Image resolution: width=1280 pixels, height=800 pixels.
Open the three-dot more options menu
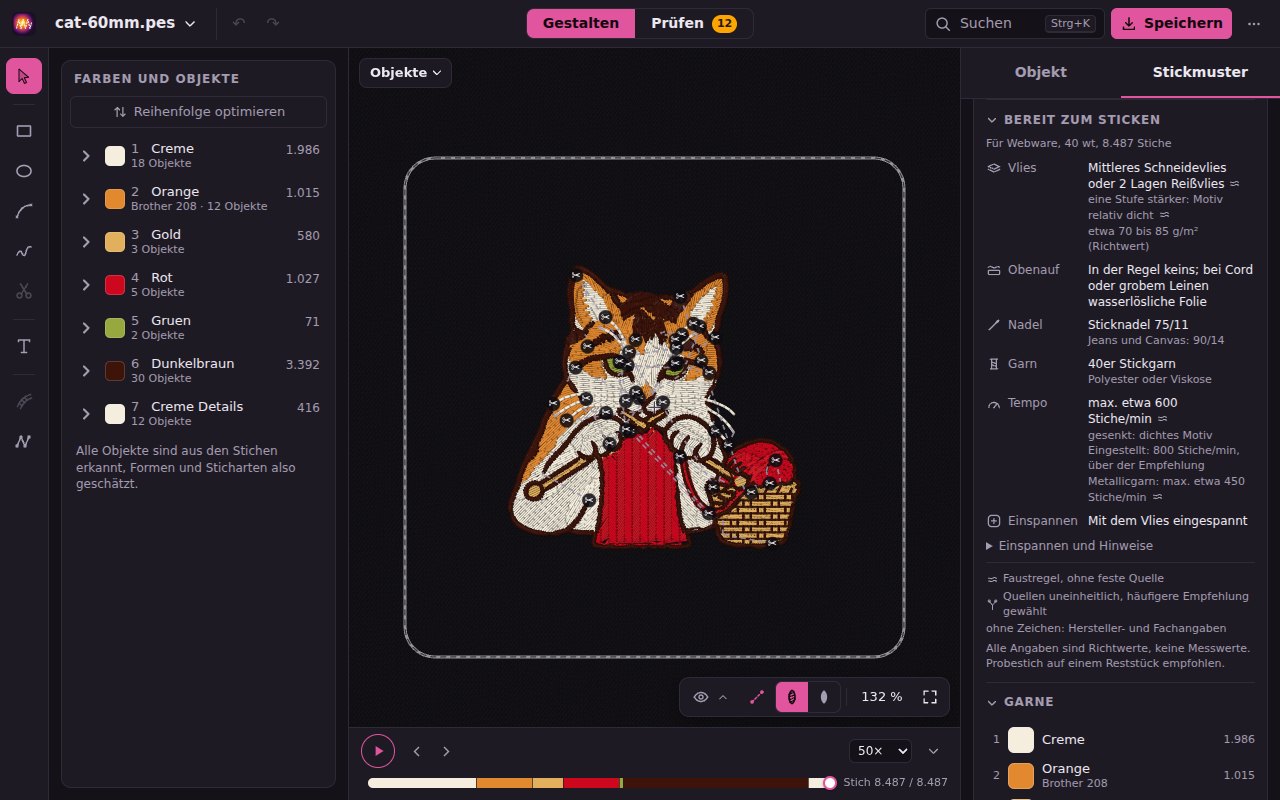pos(1254,23)
